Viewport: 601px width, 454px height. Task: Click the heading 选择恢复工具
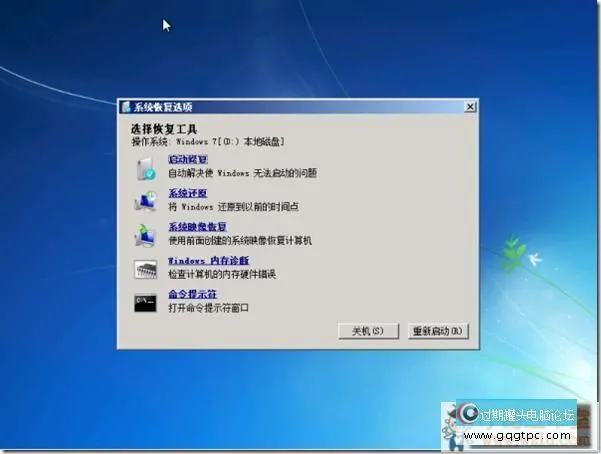point(164,129)
